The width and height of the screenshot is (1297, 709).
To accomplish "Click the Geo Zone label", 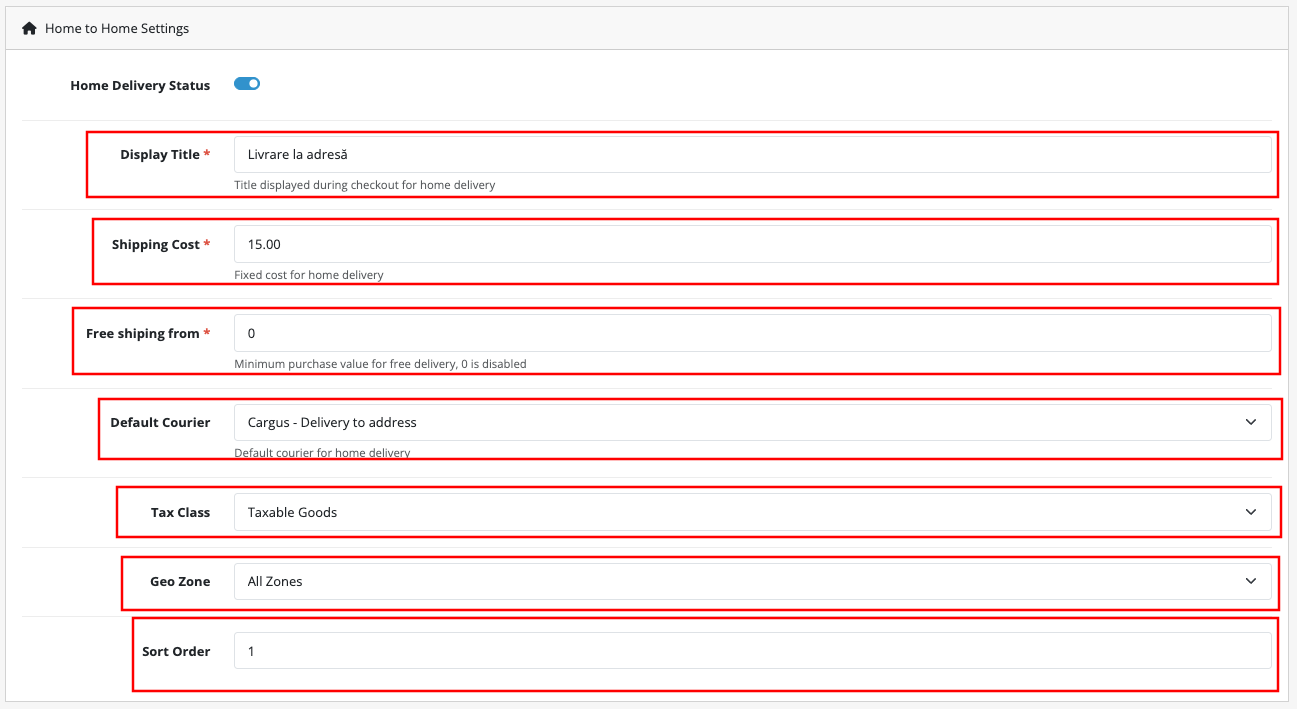I will [x=180, y=581].
